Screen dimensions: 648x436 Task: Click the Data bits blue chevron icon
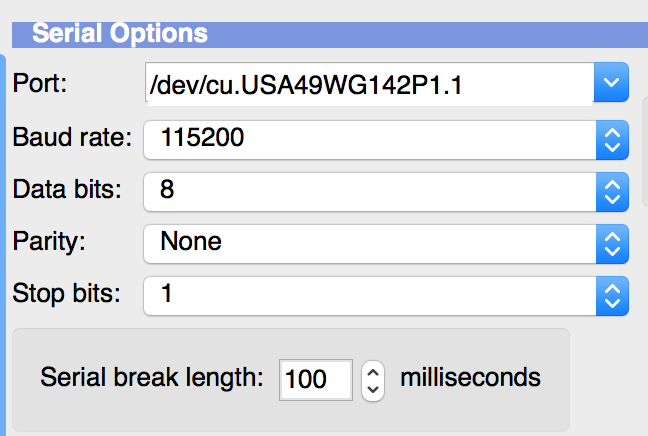611,190
